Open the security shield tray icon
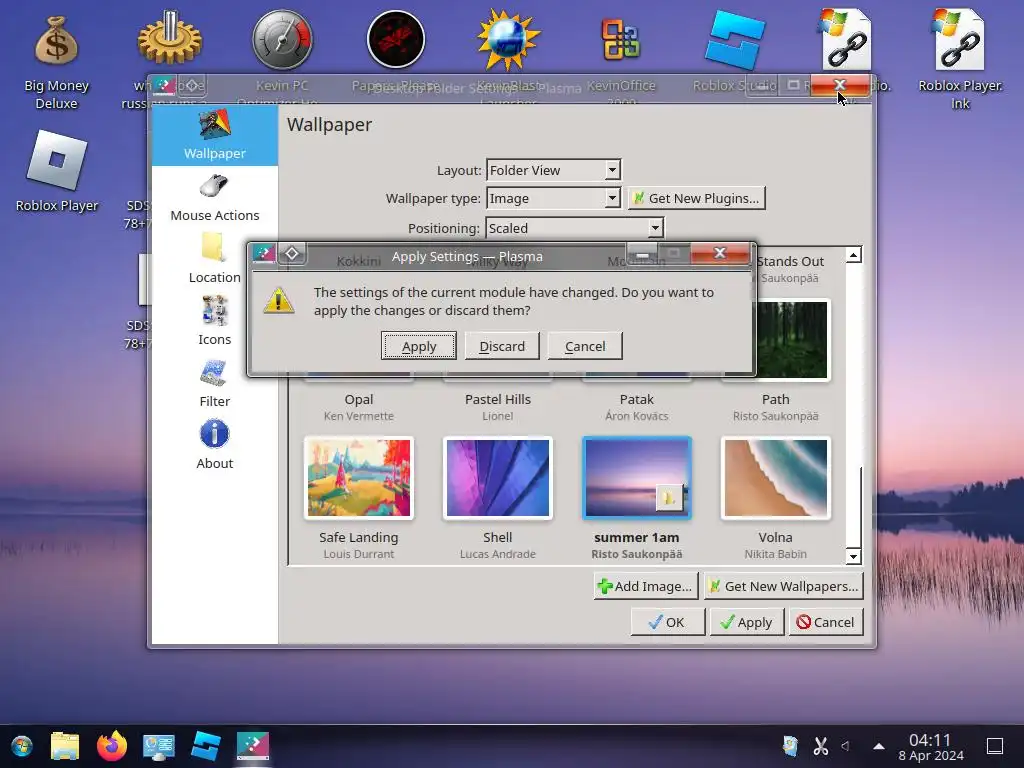The width and height of the screenshot is (1024, 768). point(790,746)
